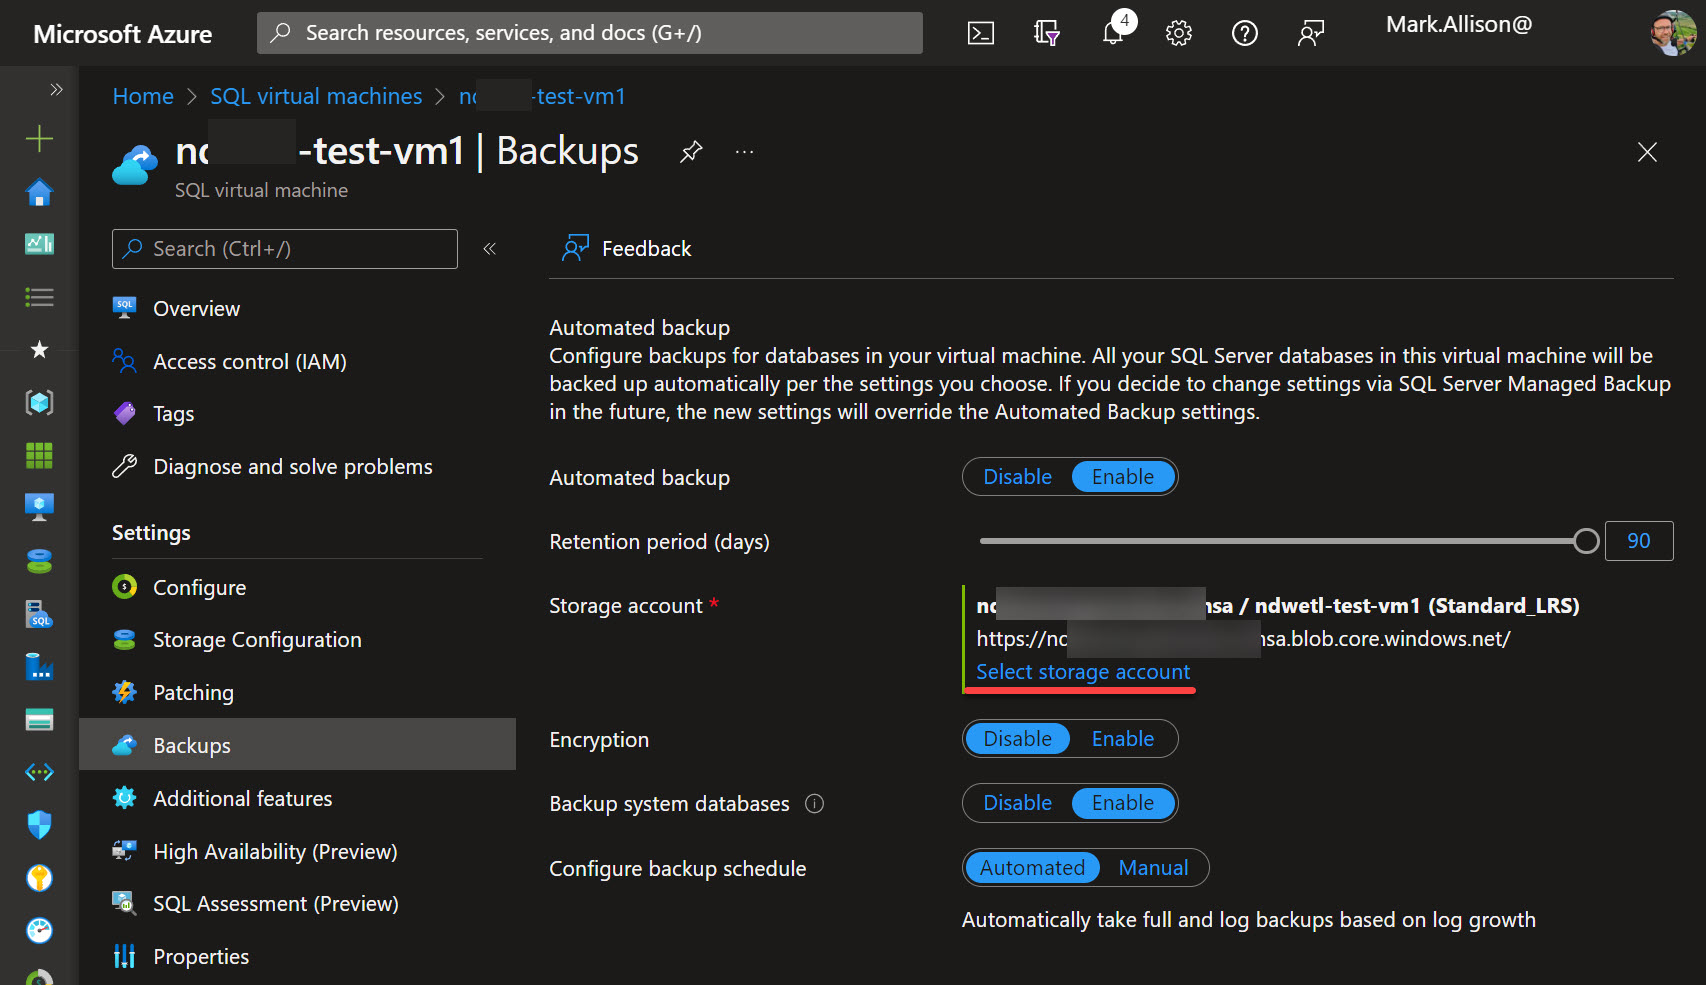Open Virtual machines monitor icon
This screenshot has width=1706, height=985.
[x=39, y=507]
